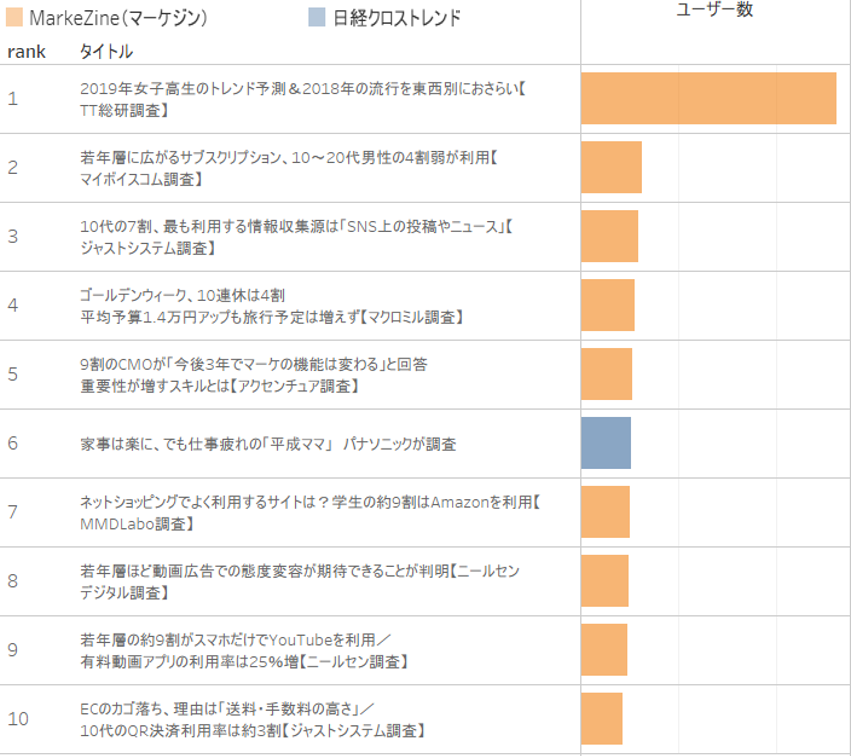Open the 動画広告 article title at rank 8

300,581
